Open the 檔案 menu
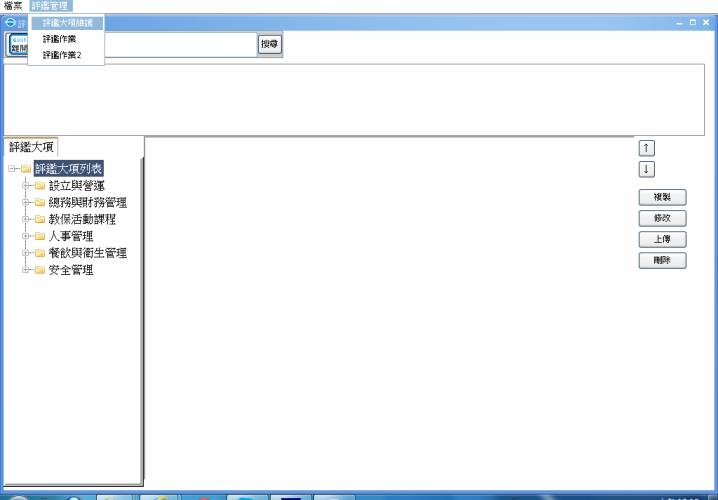Image resolution: width=718 pixels, height=500 pixels. tap(13, 6)
